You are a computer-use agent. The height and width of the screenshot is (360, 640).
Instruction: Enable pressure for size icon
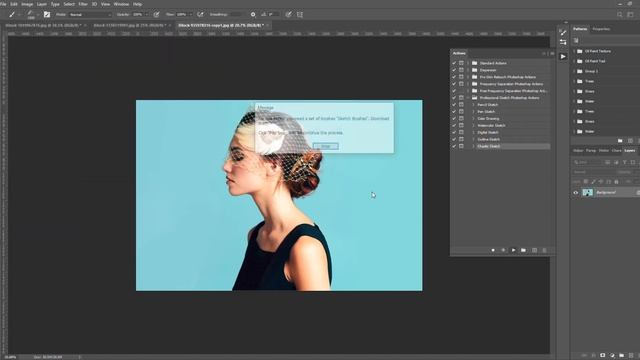click(x=289, y=14)
